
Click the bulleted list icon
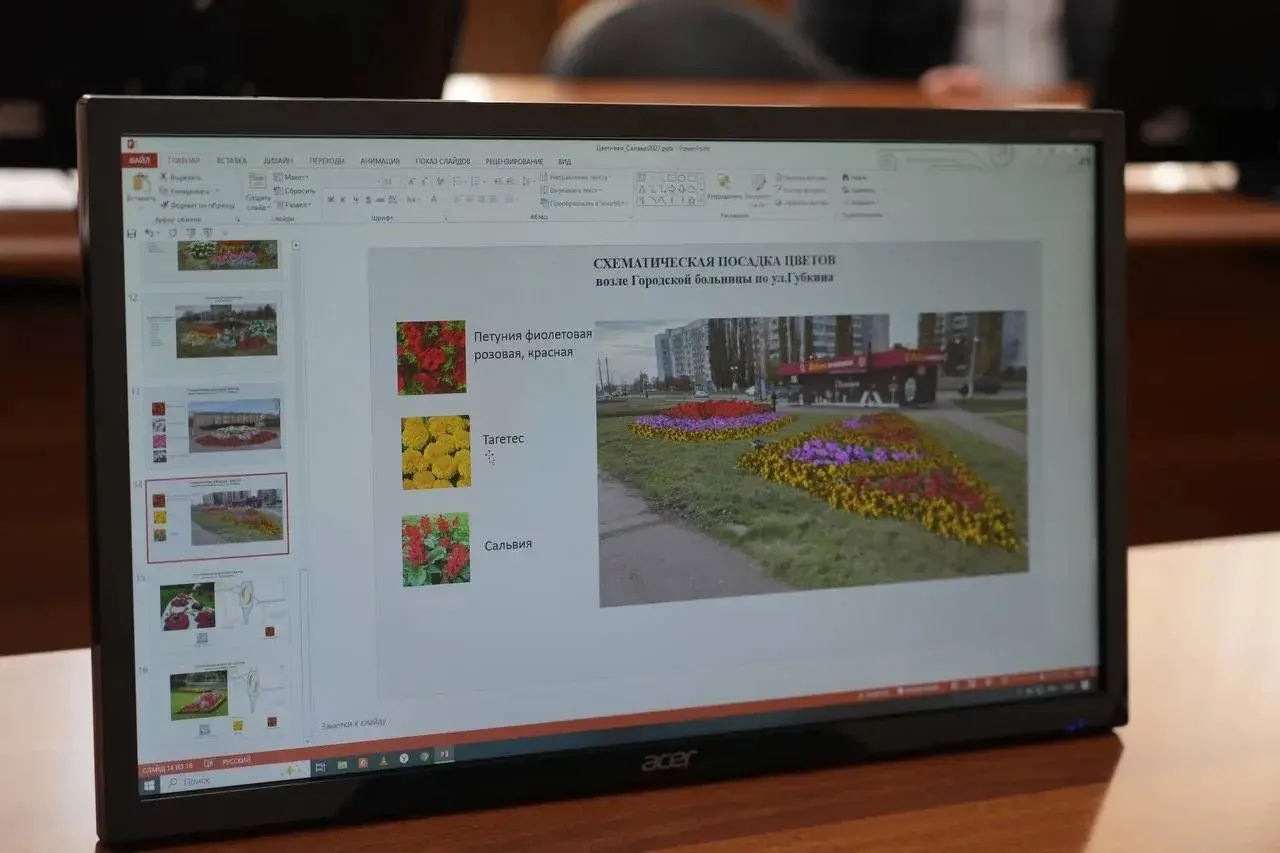coord(458,182)
